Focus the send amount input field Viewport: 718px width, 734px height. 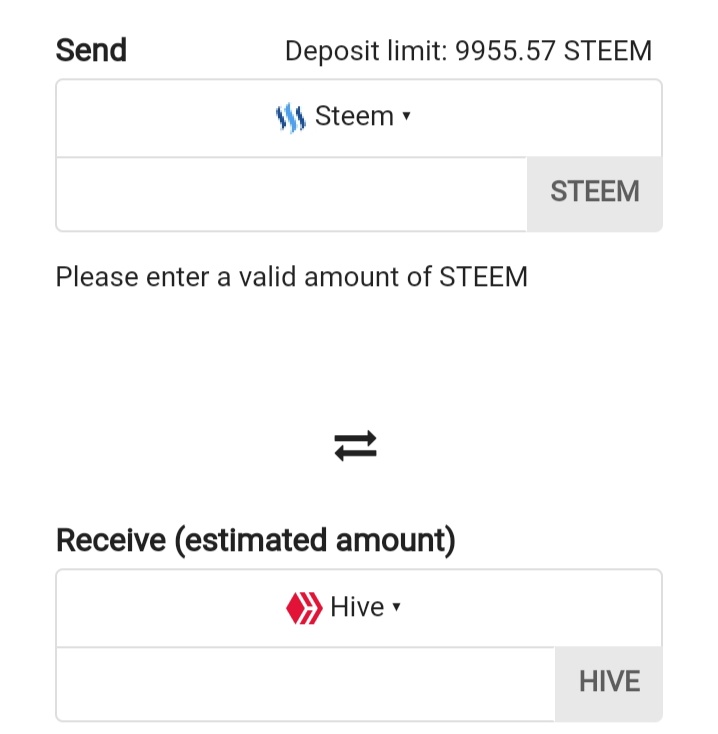click(x=292, y=194)
